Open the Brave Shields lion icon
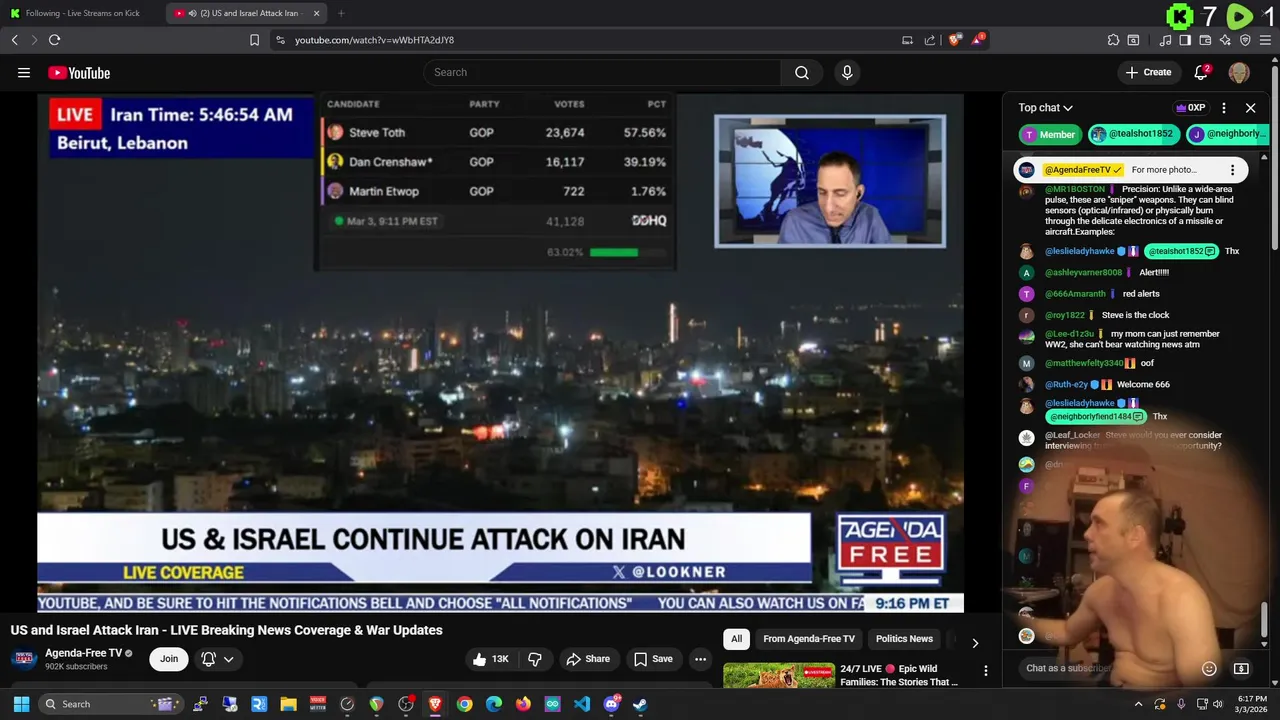 point(955,40)
